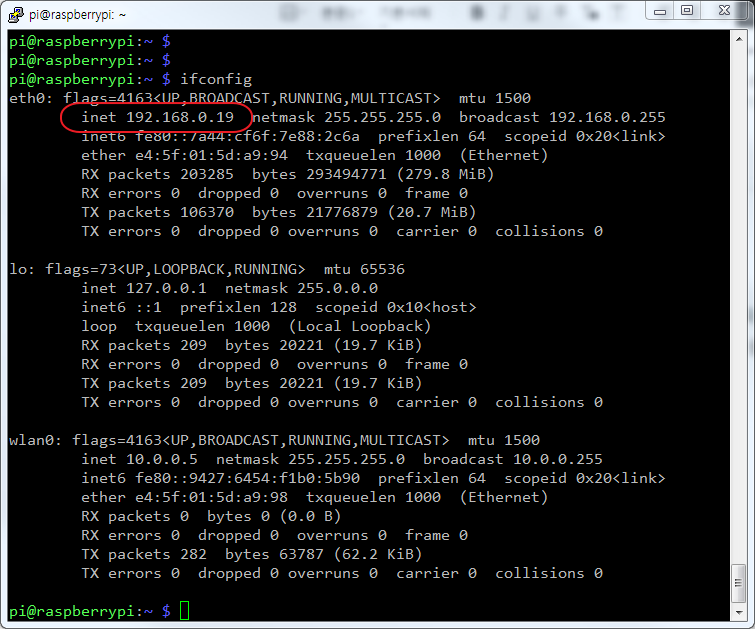Image resolution: width=755 pixels, height=629 pixels.
Task: Click 'inet 127.0.0.1' loopback address
Action: [144, 288]
